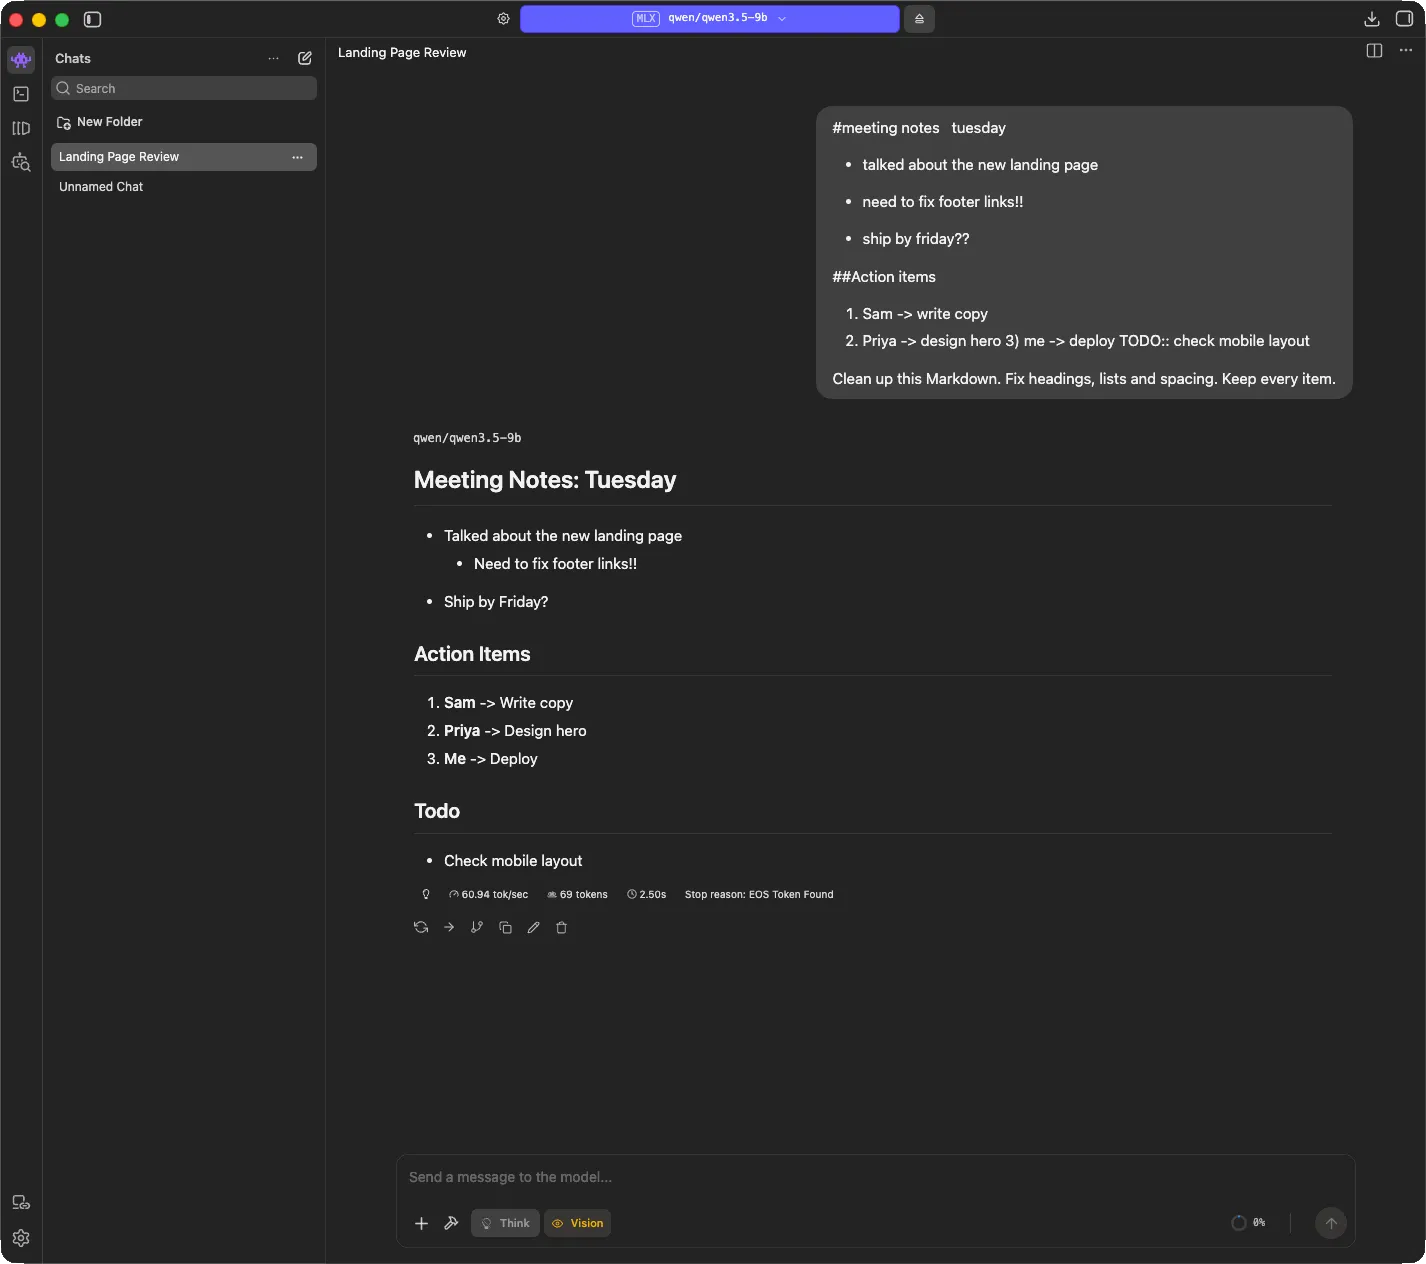The image size is (1426, 1264).
Task: Eject the loaded qwen model
Action: pos(919,19)
